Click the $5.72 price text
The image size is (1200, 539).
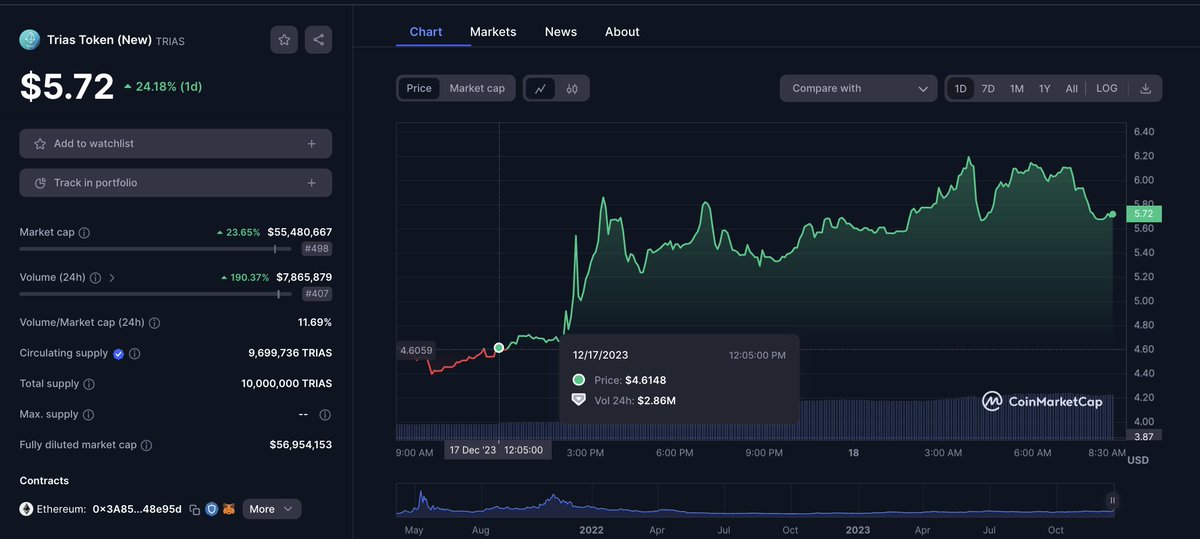pyautogui.click(x=67, y=87)
